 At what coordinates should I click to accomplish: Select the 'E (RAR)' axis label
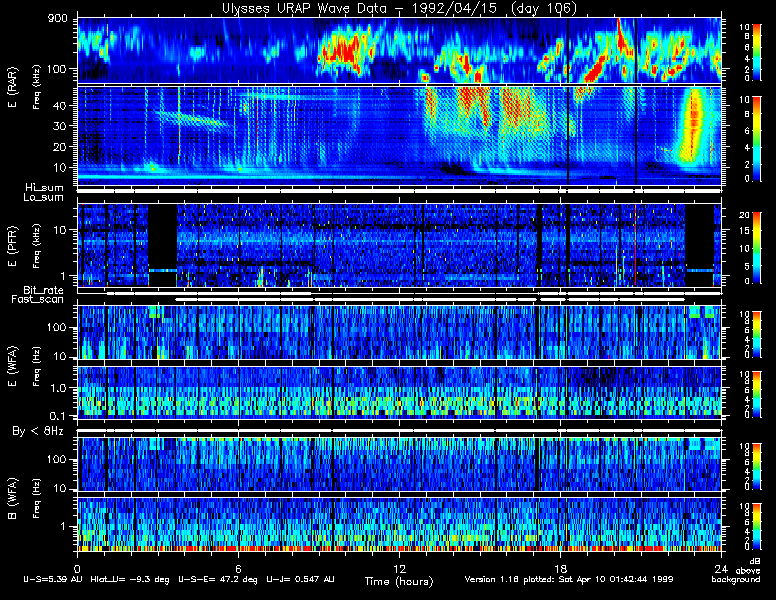point(12,88)
